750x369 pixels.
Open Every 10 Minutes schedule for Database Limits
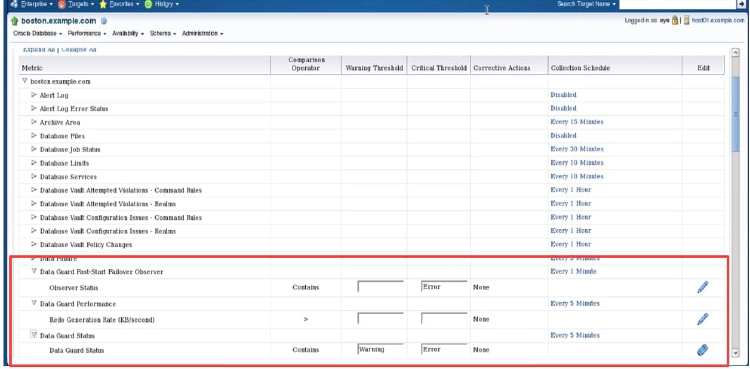pyautogui.click(x=577, y=163)
